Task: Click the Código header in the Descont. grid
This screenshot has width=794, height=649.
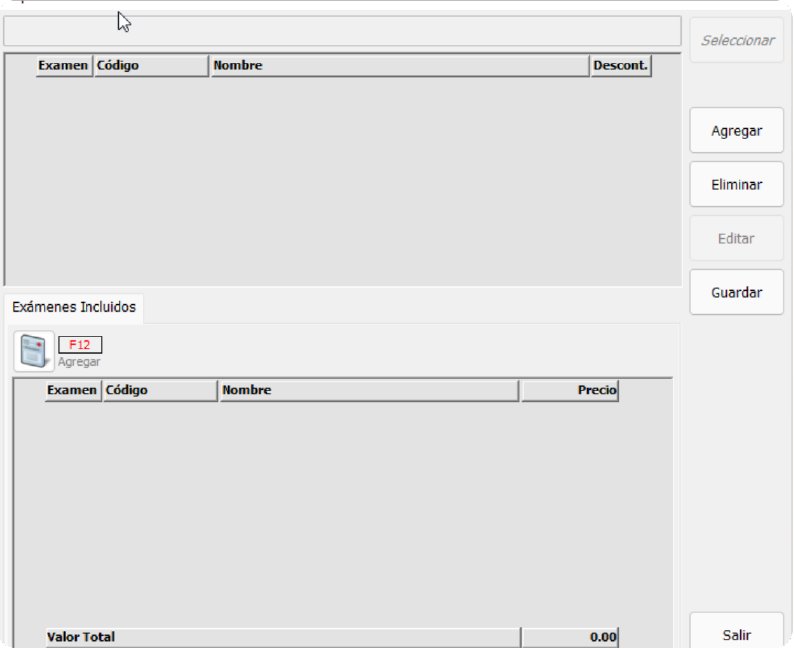Action: (x=151, y=66)
